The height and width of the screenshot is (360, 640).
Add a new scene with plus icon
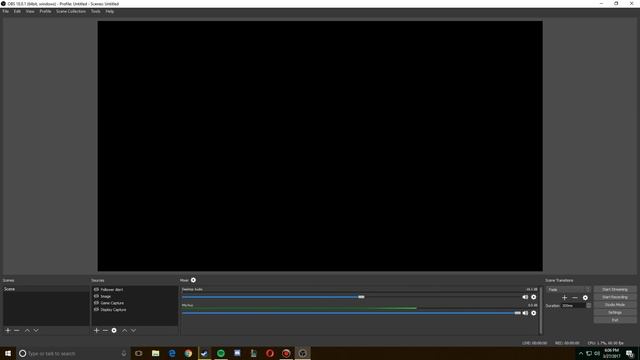pyautogui.click(x=8, y=330)
